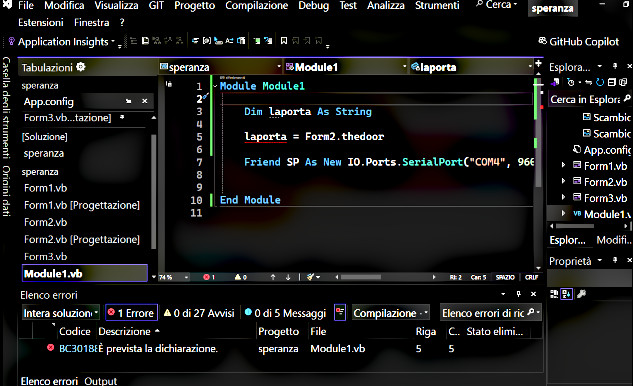Toggle SPAZIO indentation setting
Image resolution: width=633 pixels, height=386 pixels.
point(505,277)
